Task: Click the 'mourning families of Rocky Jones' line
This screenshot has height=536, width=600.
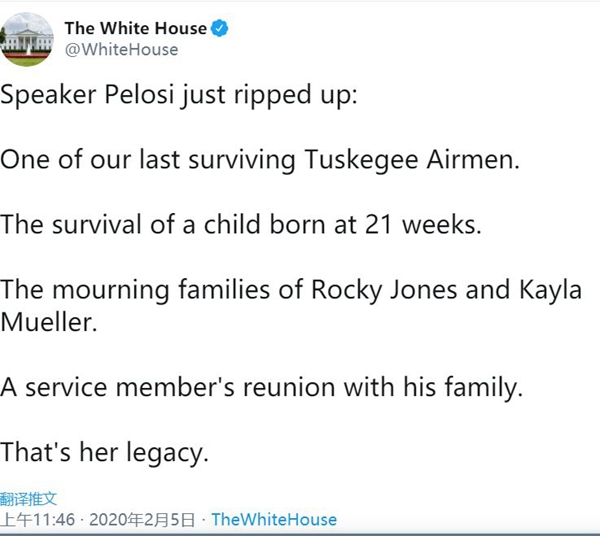Action: tap(290, 288)
